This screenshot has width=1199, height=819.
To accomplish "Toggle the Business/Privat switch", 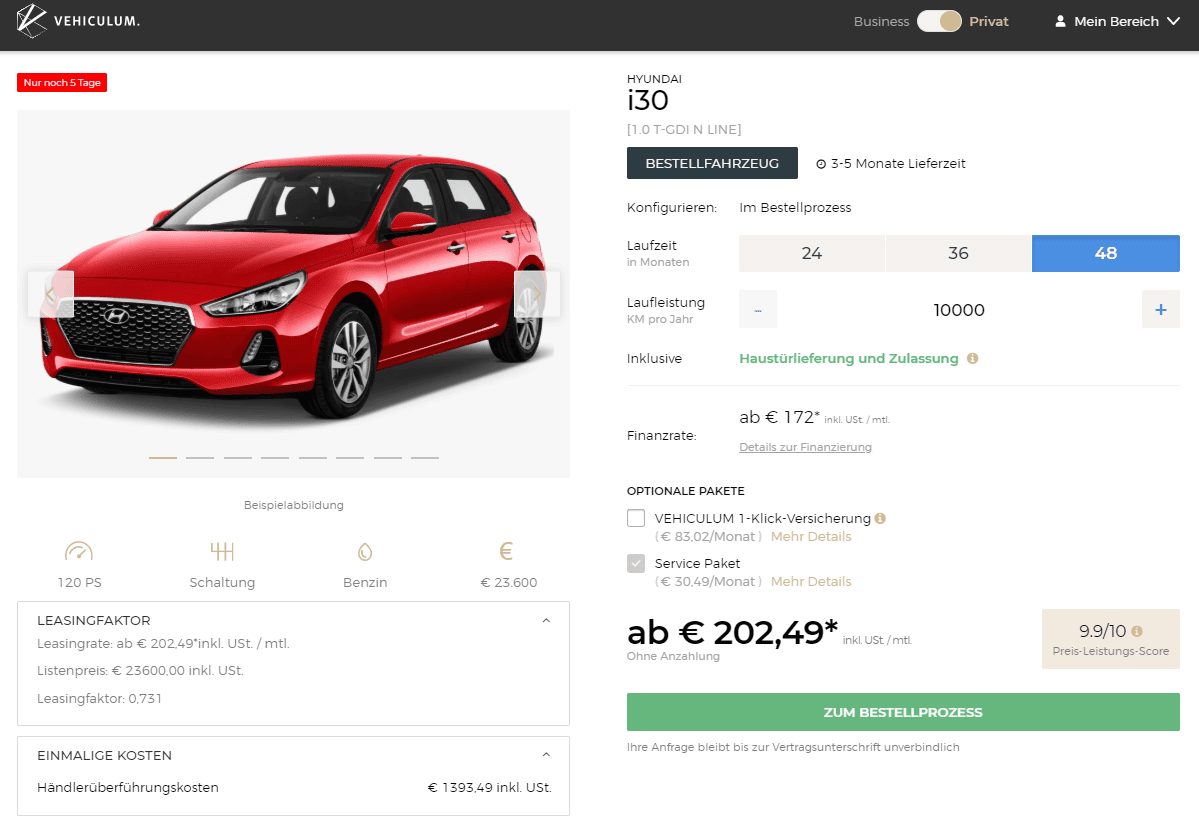I will click(x=939, y=21).
